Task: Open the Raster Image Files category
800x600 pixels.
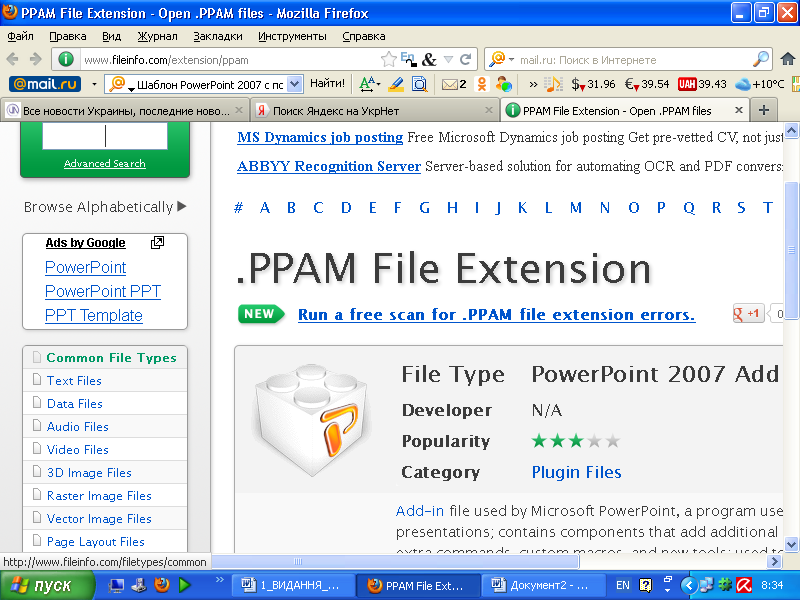Action: [99, 495]
